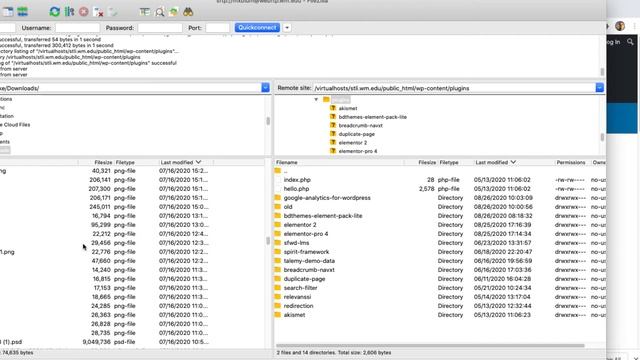Image resolution: width=640 pixels, height=360 pixels.
Task: Open the local site path dropdown
Action: pyautogui.click(x=265, y=88)
